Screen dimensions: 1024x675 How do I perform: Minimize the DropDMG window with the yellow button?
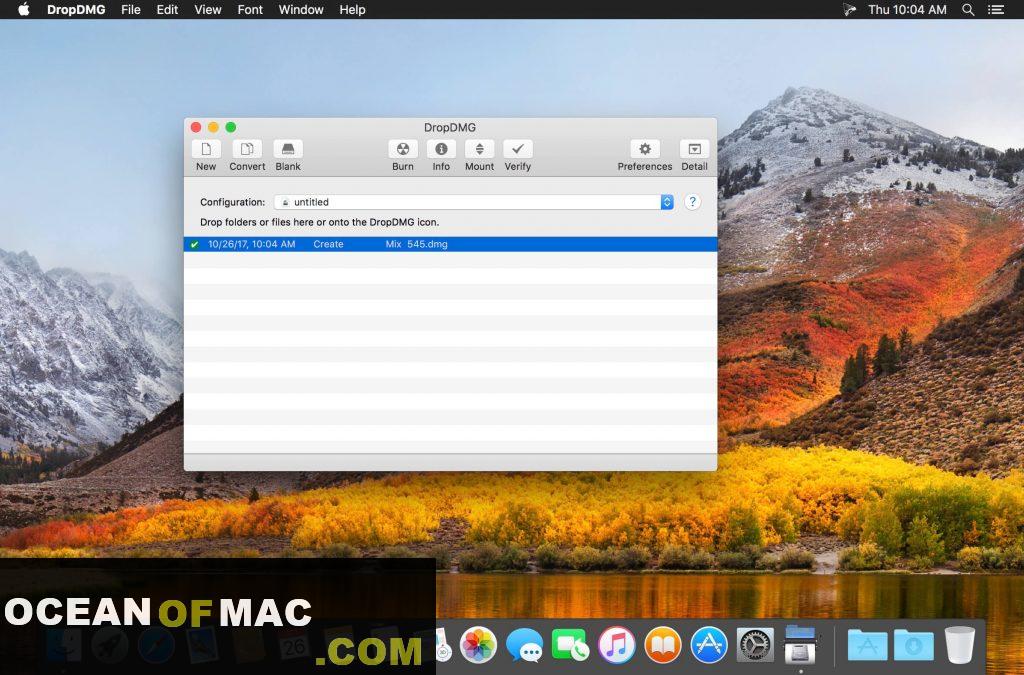[x=213, y=127]
